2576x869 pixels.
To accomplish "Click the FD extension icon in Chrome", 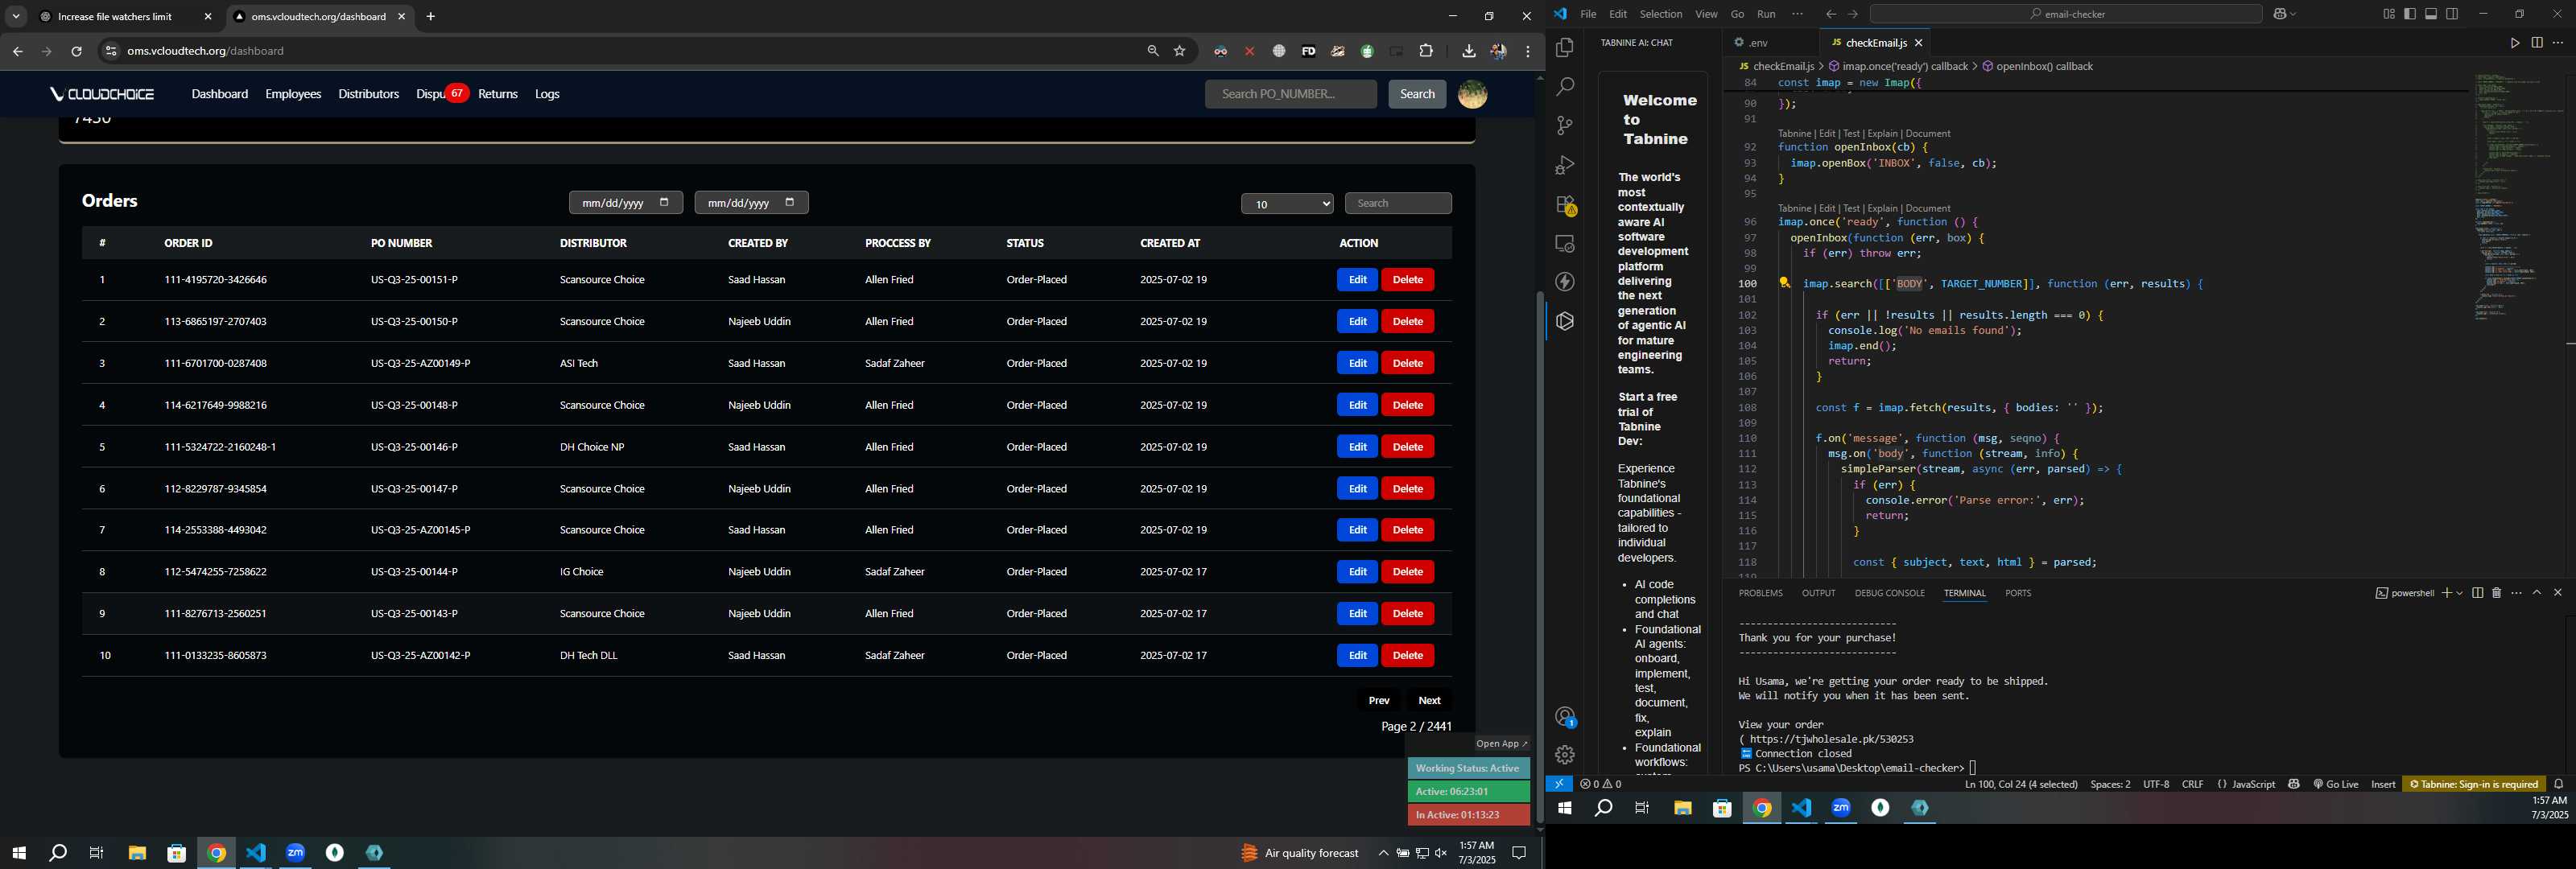I will point(1308,51).
